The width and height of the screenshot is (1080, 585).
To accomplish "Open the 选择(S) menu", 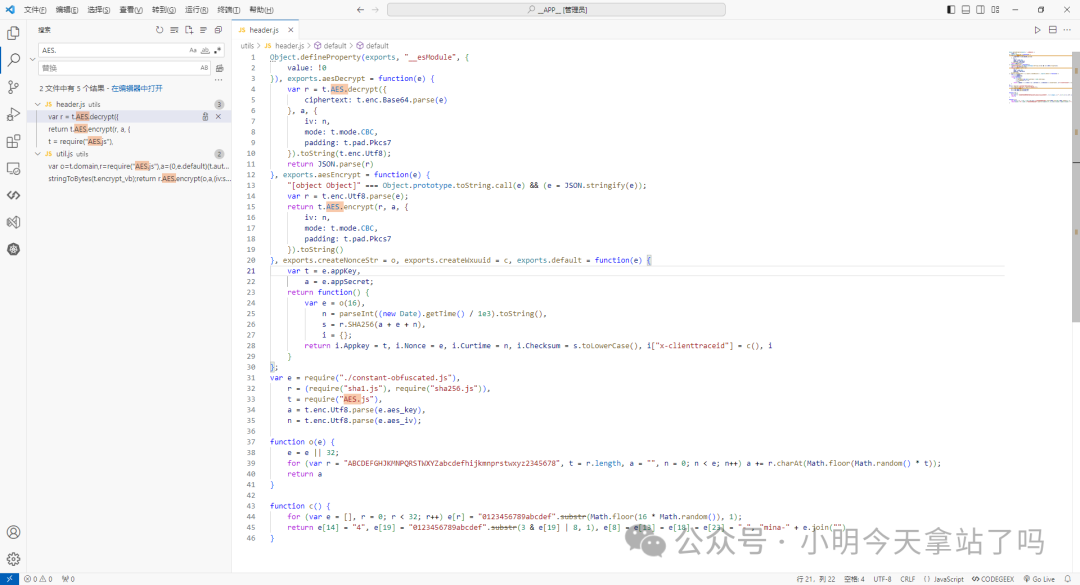I will 98,10.
